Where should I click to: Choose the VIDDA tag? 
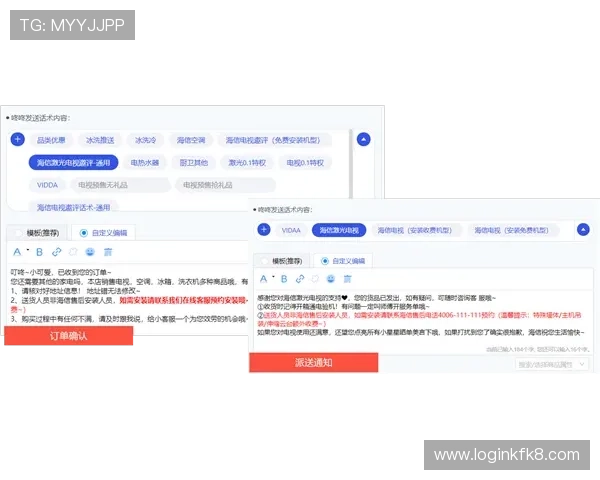click(x=47, y=185)
